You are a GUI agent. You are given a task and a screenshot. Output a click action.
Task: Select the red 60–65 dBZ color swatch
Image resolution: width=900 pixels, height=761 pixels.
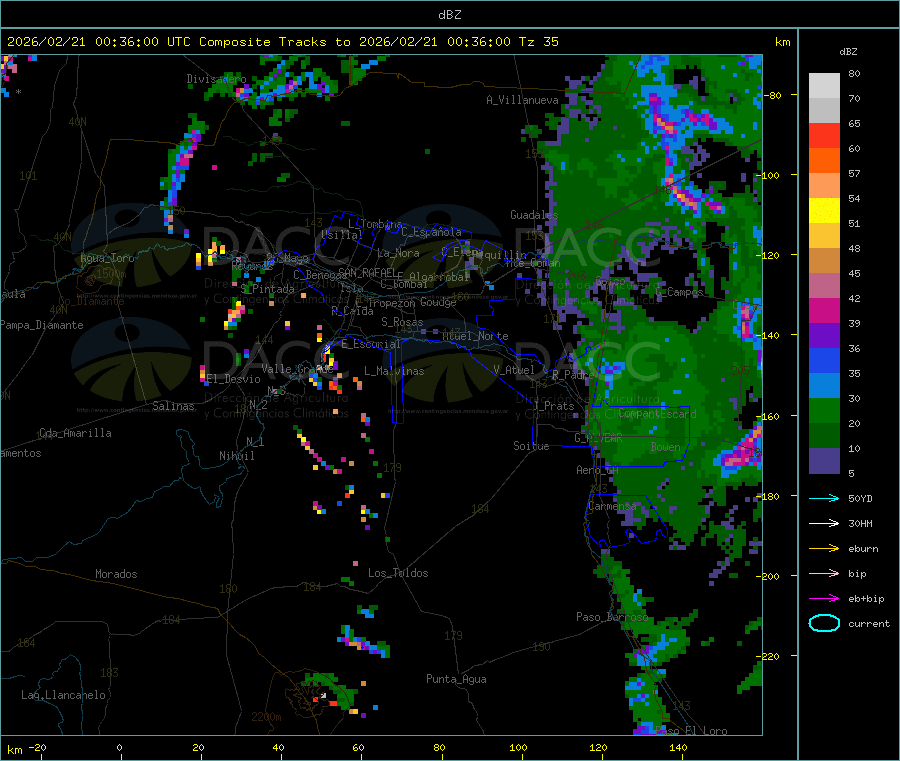[x=824, y=135]
